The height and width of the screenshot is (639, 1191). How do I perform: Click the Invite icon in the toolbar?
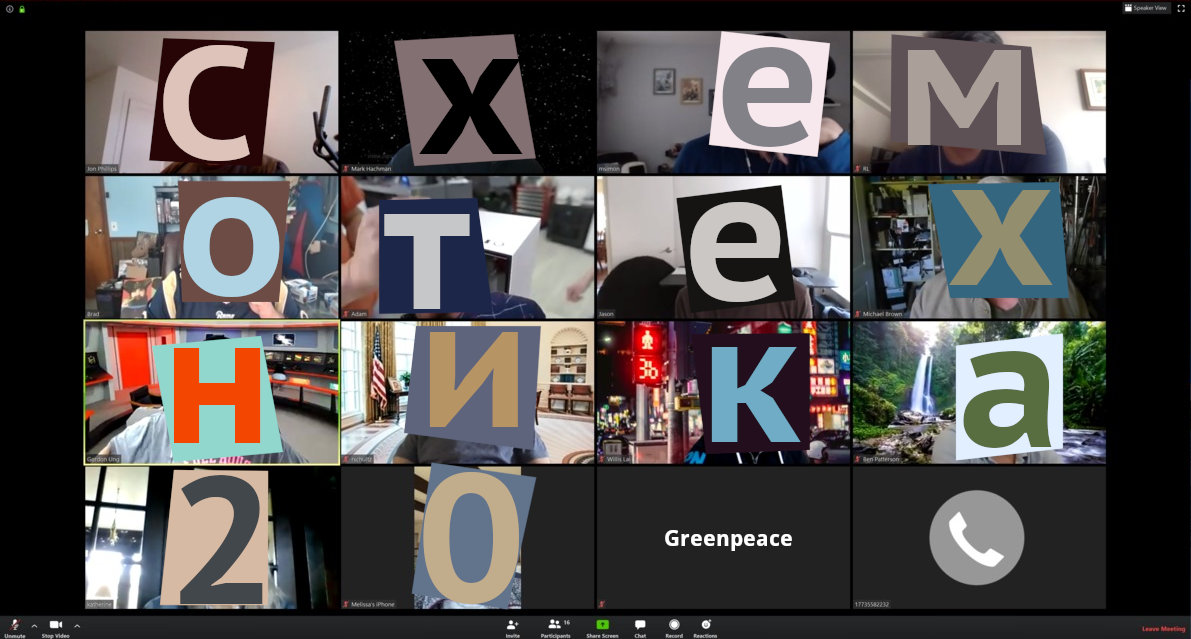[512, 625]
